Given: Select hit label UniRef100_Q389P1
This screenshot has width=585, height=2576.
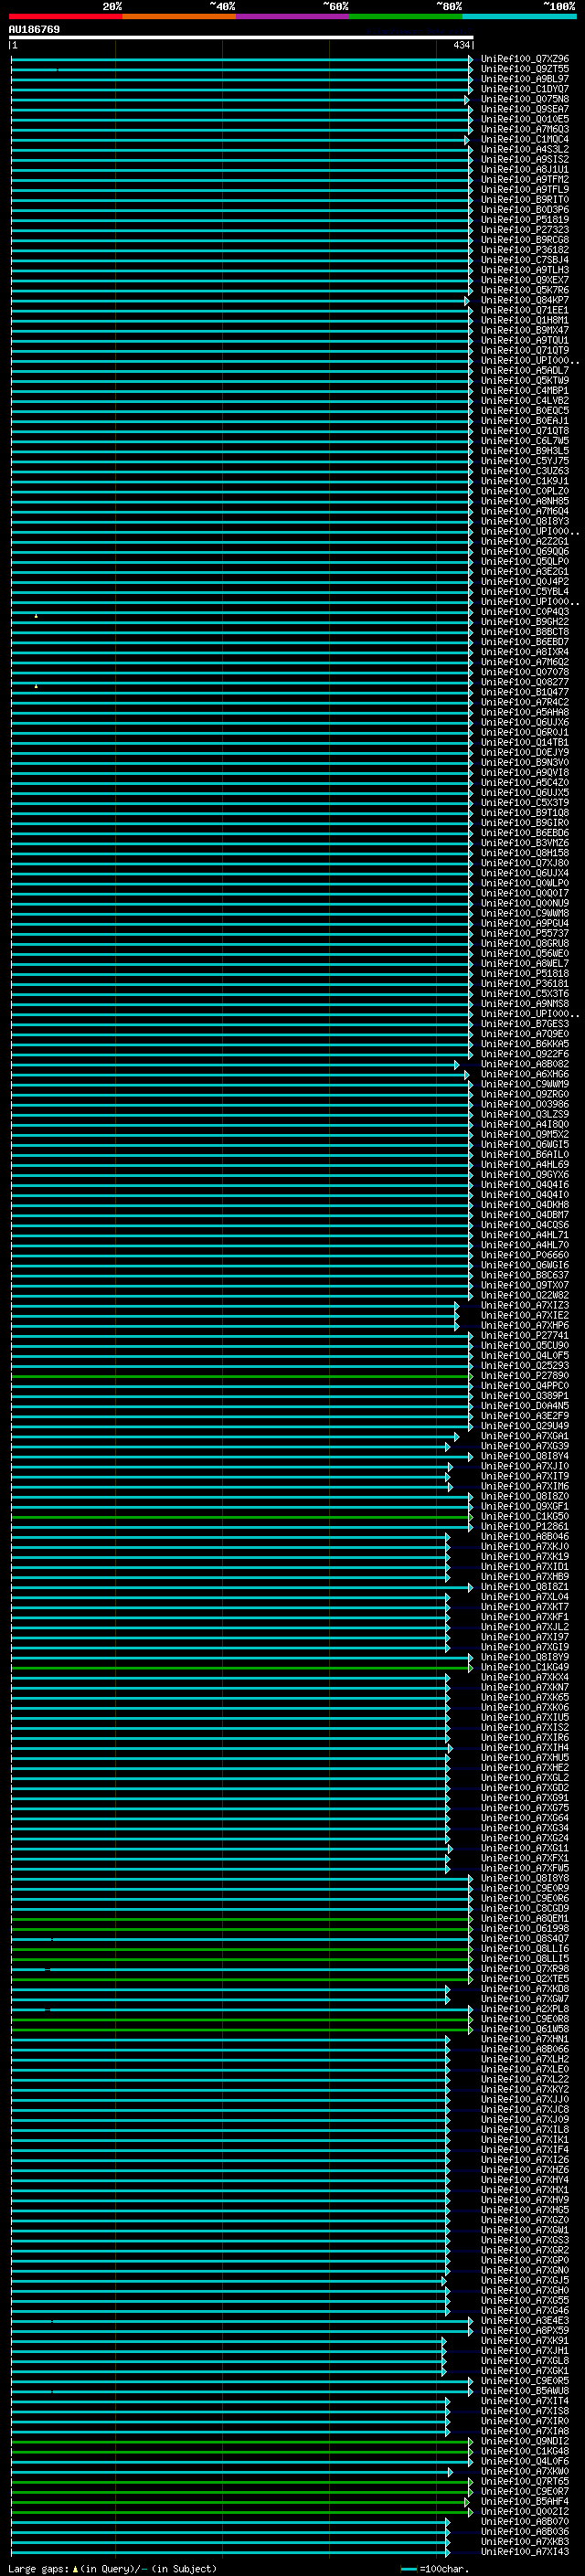Looking at the screenshot, I should [x=525, y=1395].
